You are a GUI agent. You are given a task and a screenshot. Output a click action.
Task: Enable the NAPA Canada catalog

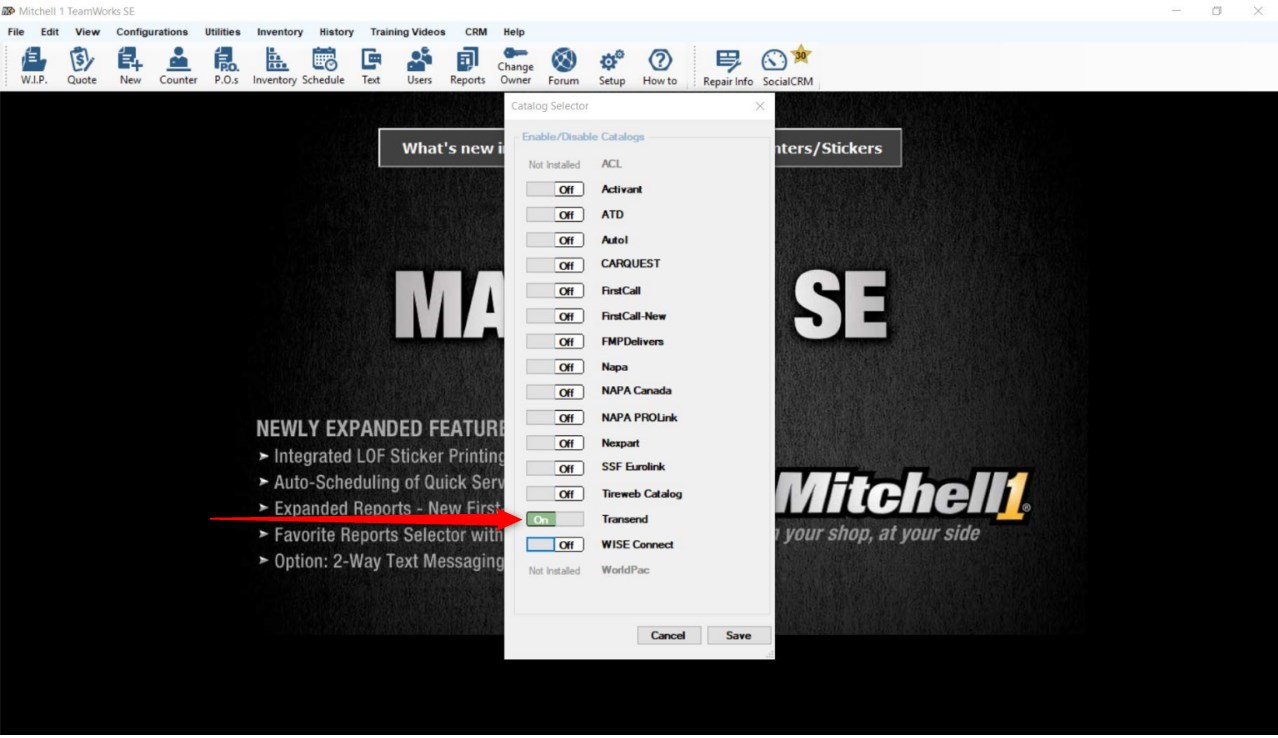pos(555,392)
